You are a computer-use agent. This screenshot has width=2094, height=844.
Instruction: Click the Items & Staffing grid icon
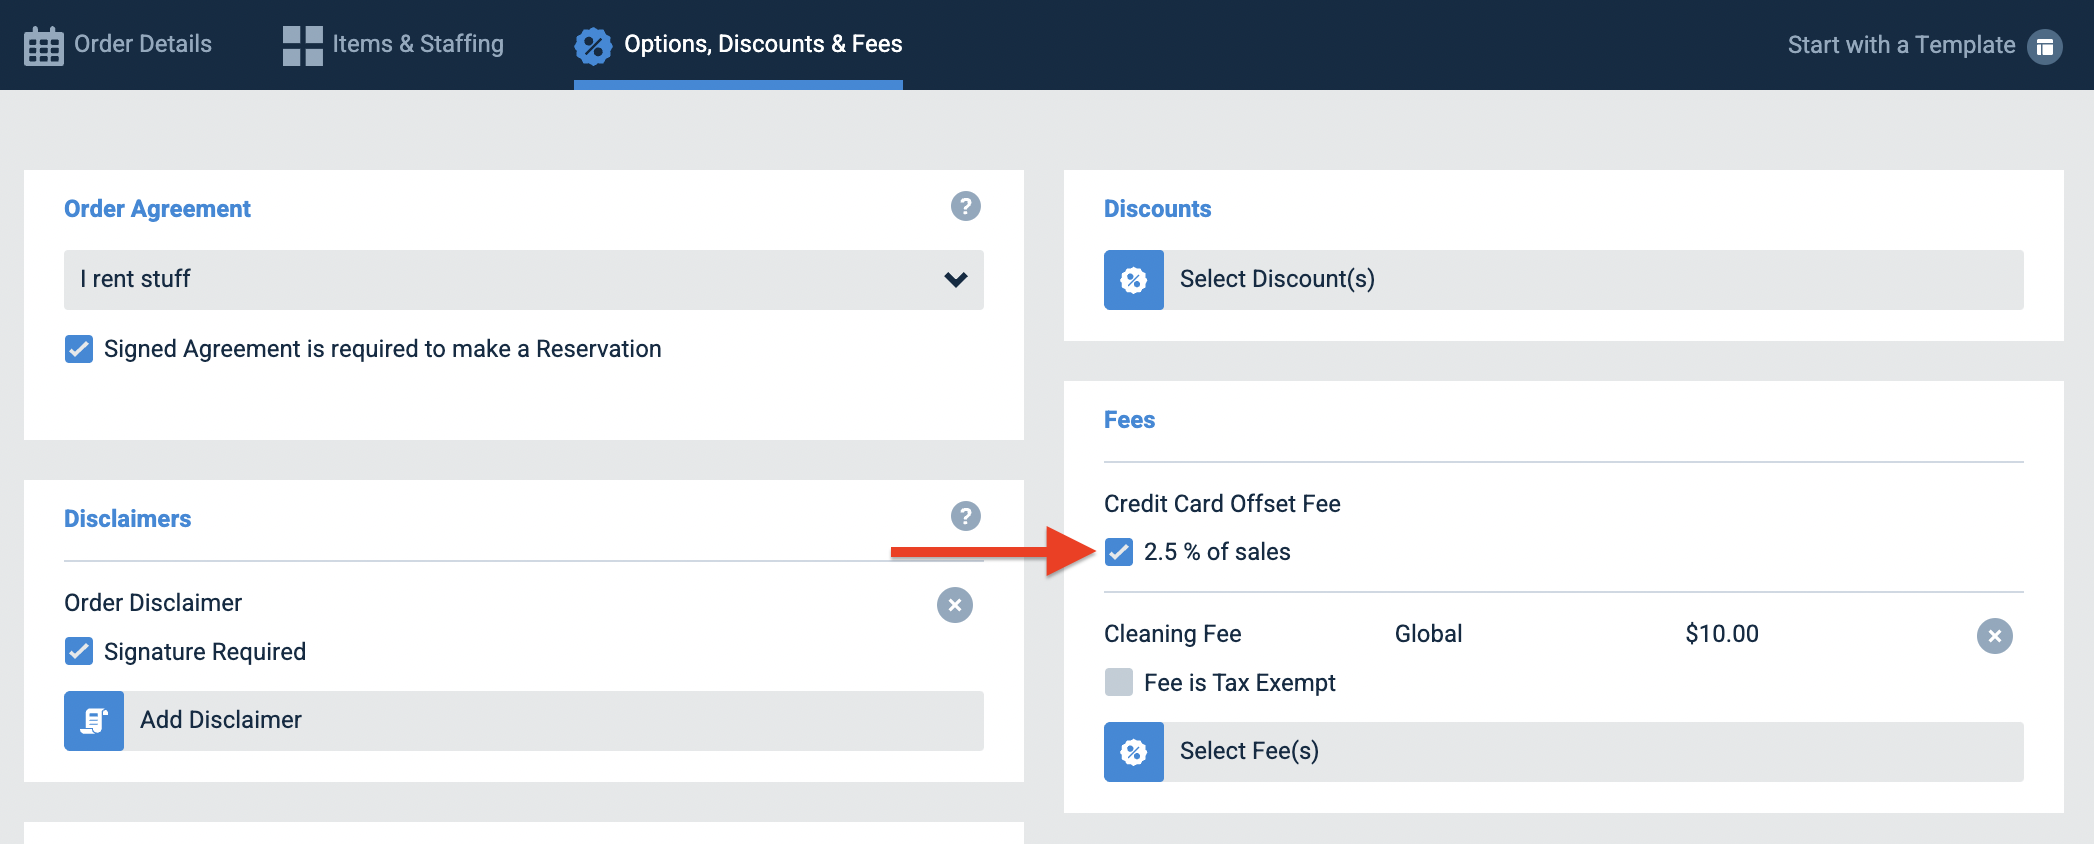coord(302,46)
